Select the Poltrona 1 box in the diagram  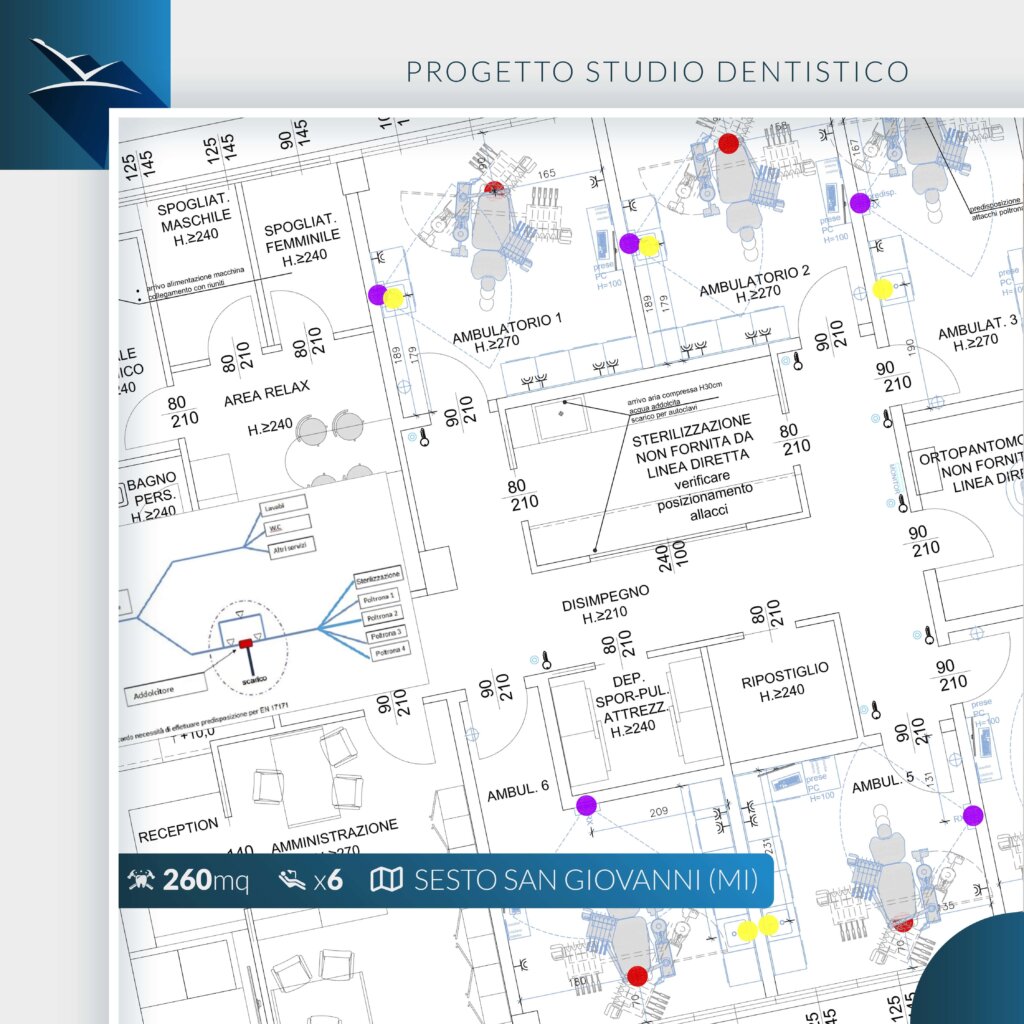click(x=380, y=596)
